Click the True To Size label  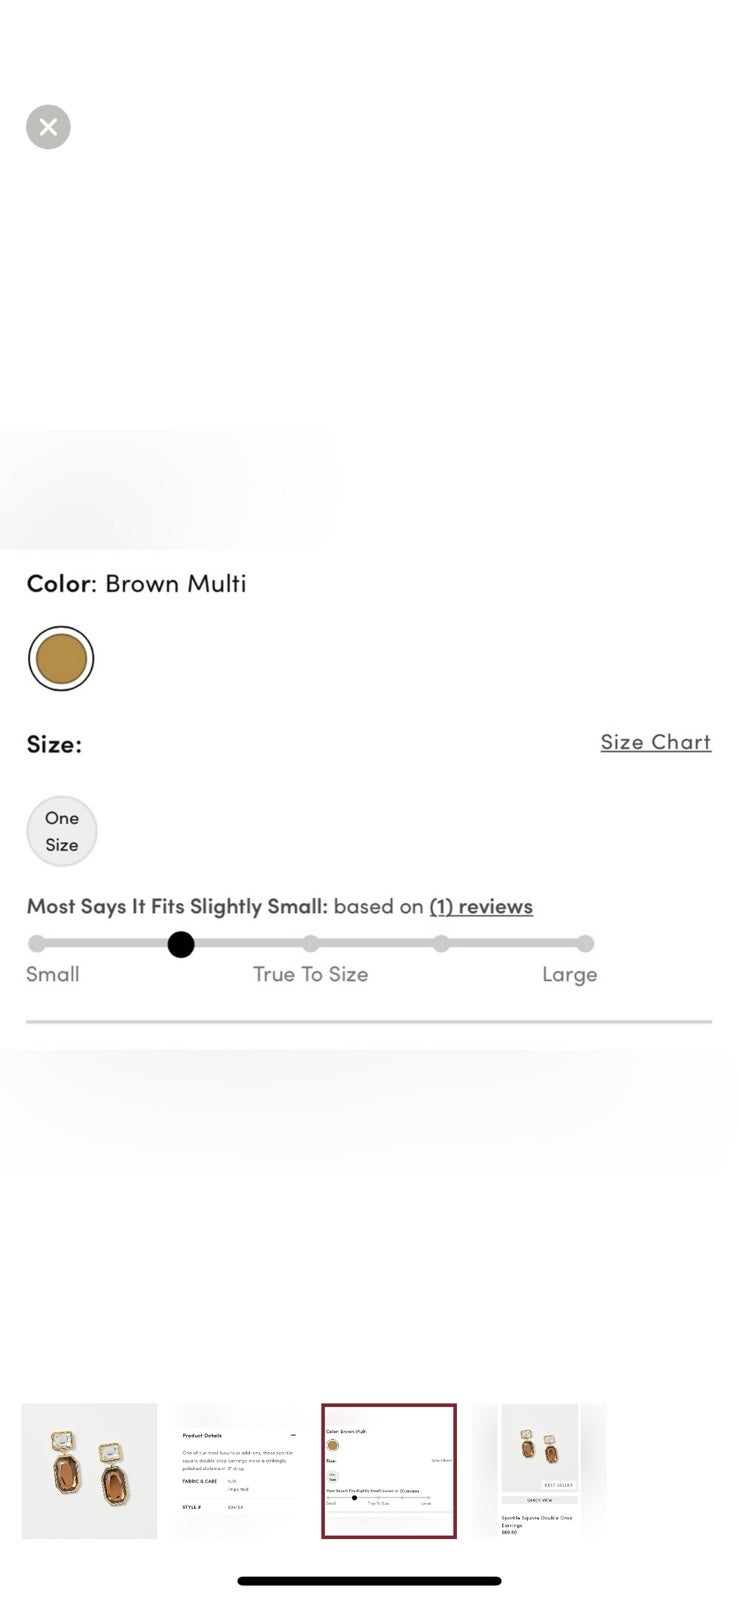pos(311,974)
